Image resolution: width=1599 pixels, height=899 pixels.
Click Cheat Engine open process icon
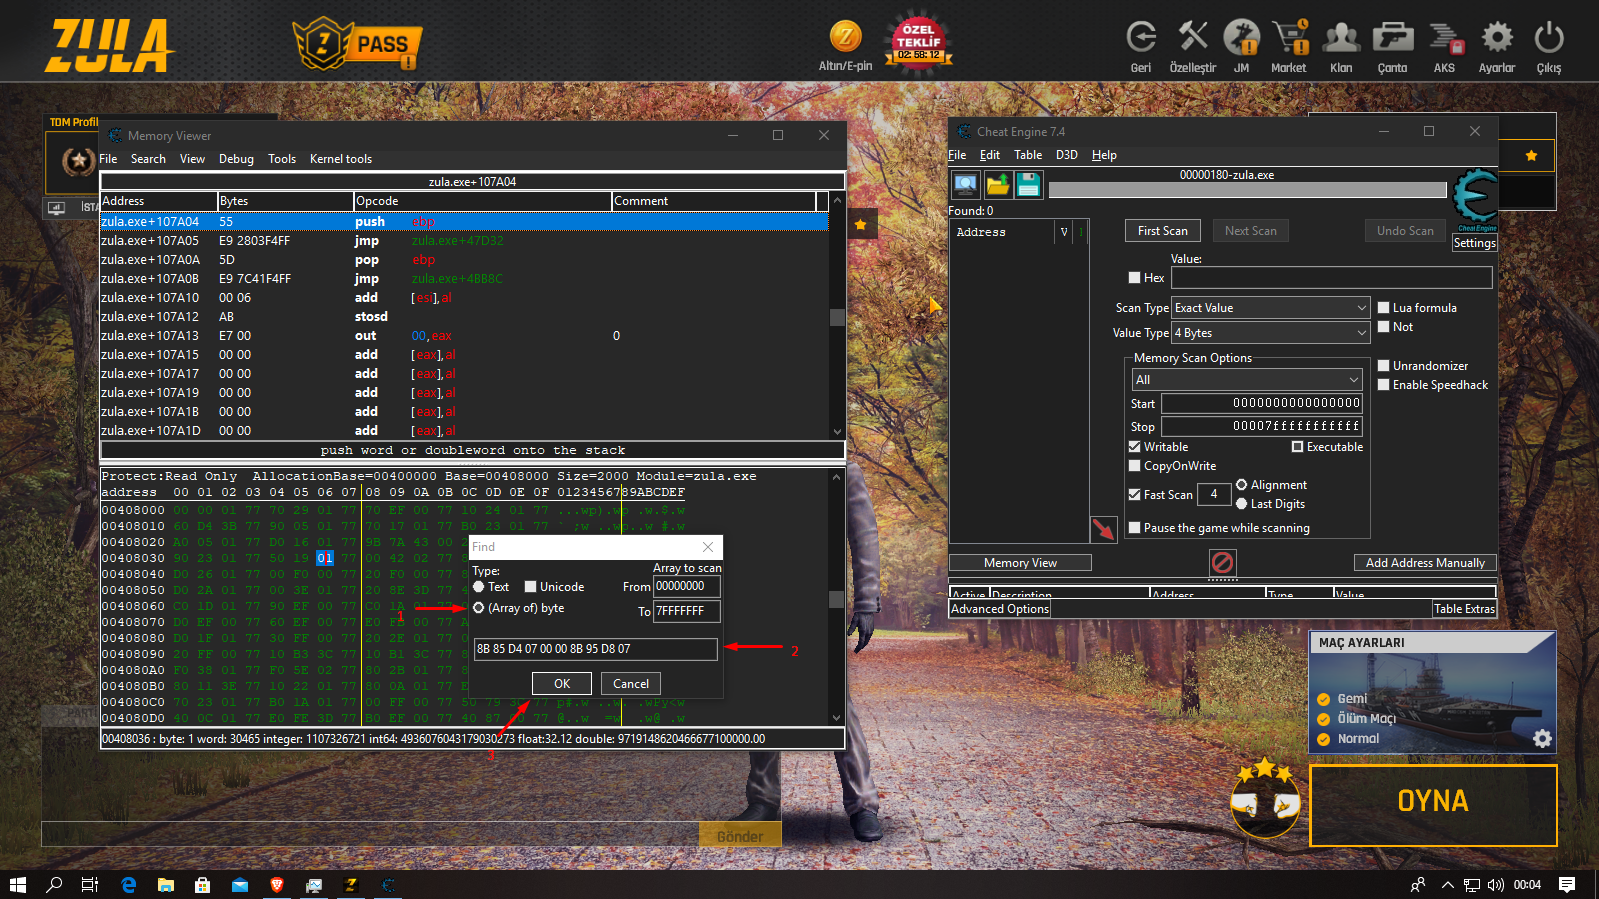point(965,184)
